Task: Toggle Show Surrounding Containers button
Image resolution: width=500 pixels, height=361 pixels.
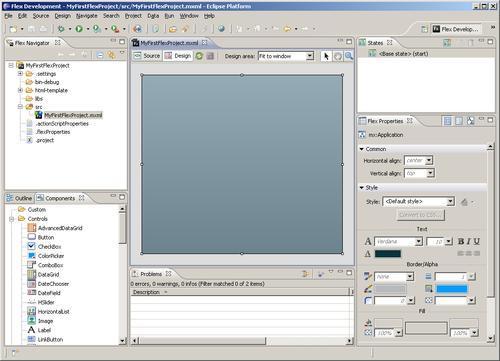Action: (210, 56)
